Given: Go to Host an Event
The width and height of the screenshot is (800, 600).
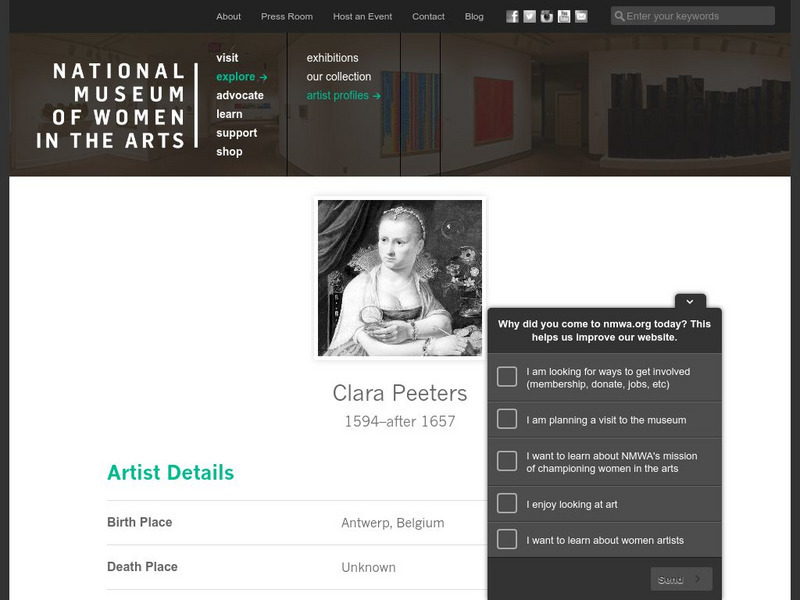Looking at the screenshot, I should [362, 16].
